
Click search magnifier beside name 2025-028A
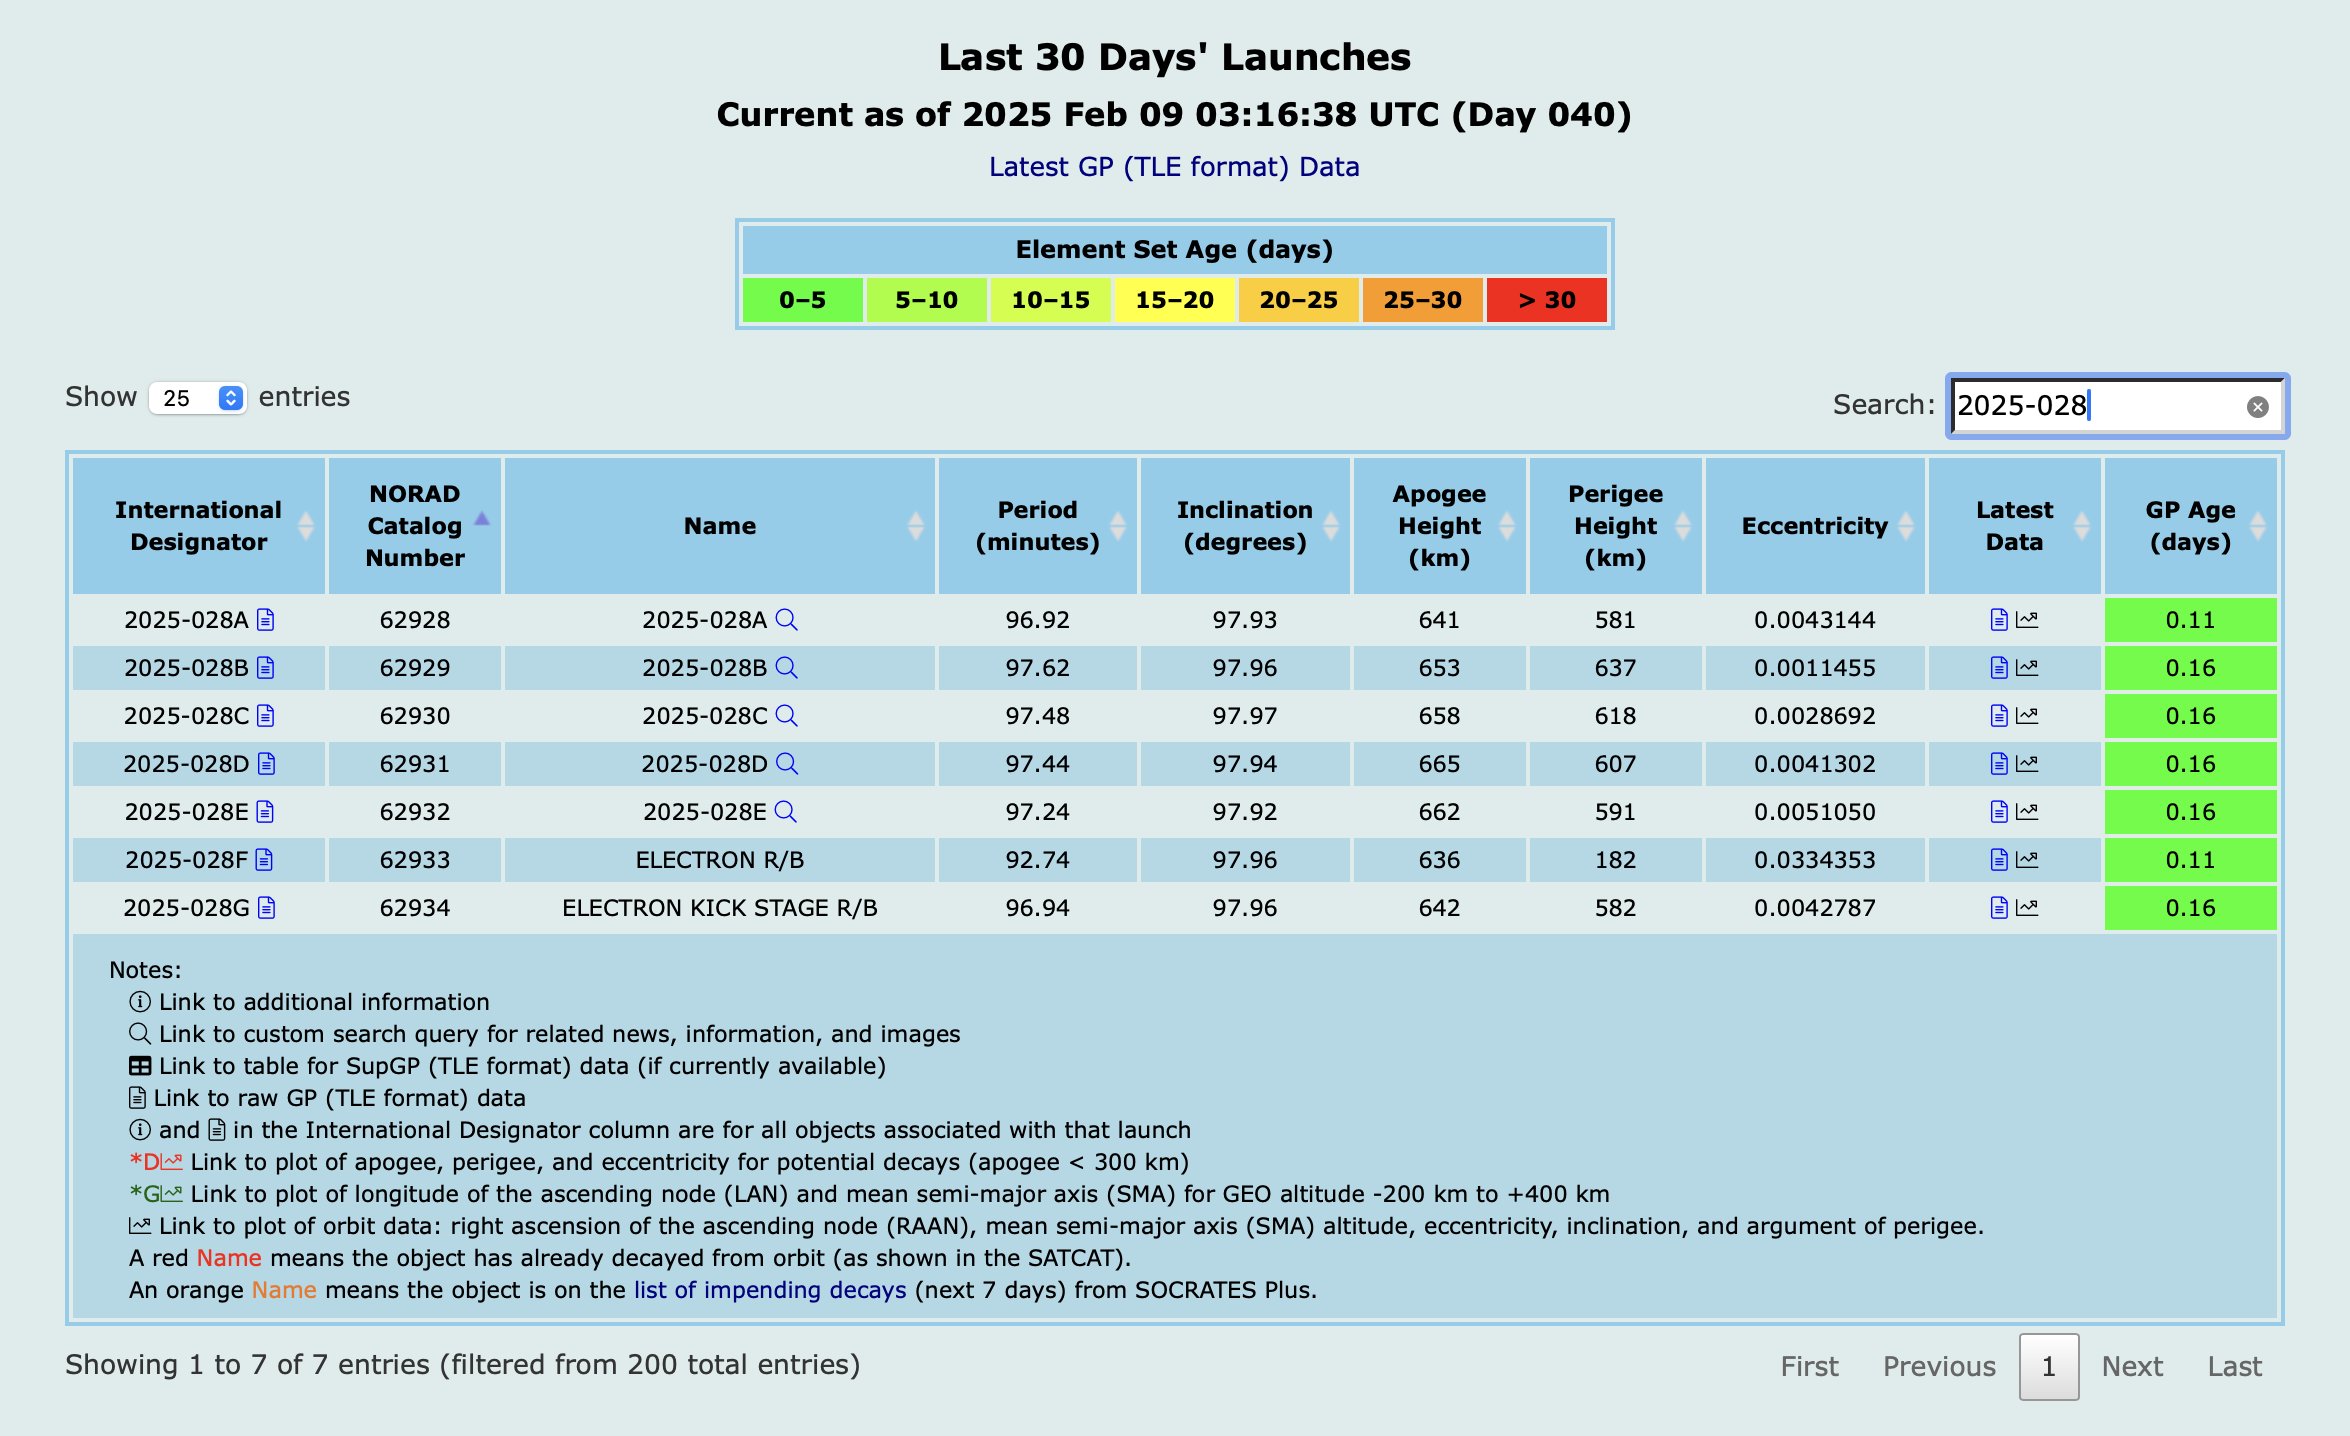click(787, 620)
